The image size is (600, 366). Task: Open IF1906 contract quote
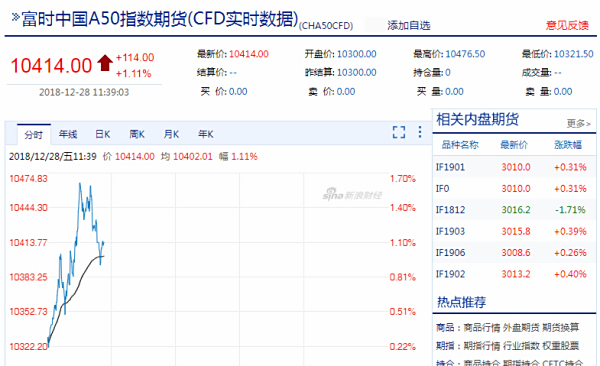(514, 253)
